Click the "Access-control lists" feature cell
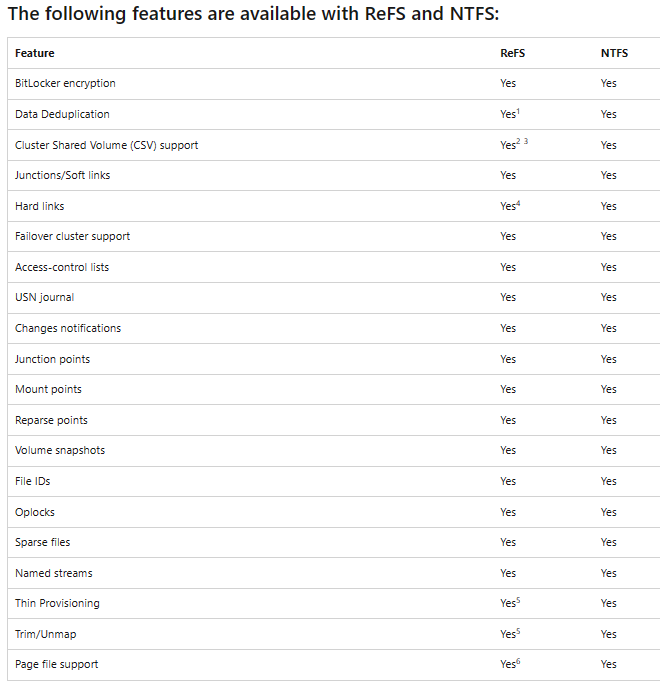The height and width of the screenshot is (687, 660). (62, 267)
